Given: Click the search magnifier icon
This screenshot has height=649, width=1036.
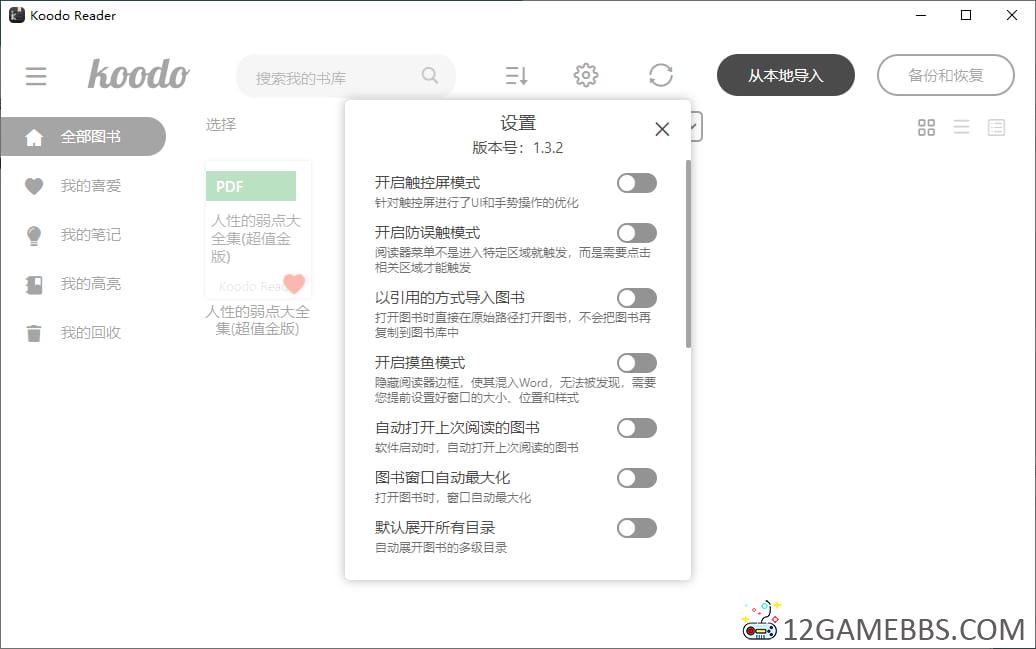Looking at the screenshot, I should coord(430,76).
